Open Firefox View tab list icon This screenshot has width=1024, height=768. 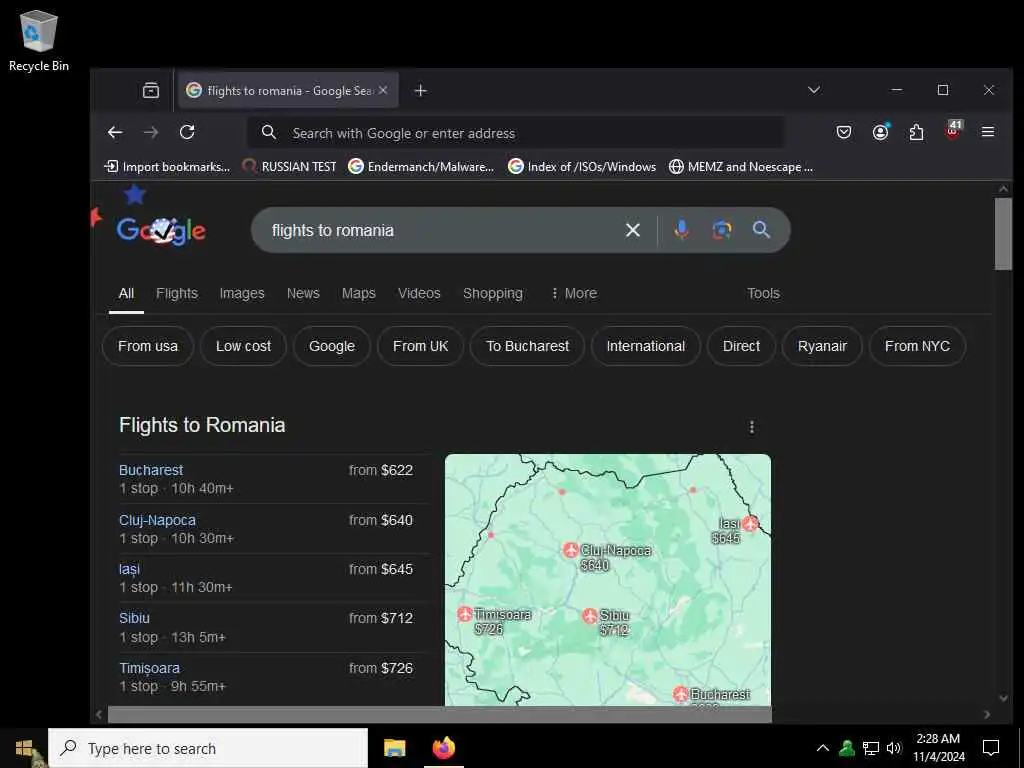(151, 90)
